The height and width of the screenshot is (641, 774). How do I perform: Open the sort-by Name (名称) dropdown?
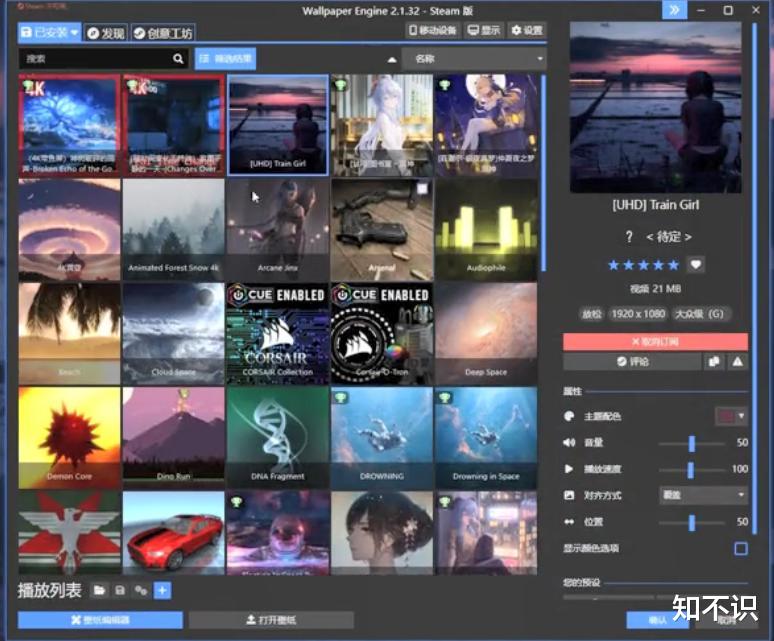(474, 59)
